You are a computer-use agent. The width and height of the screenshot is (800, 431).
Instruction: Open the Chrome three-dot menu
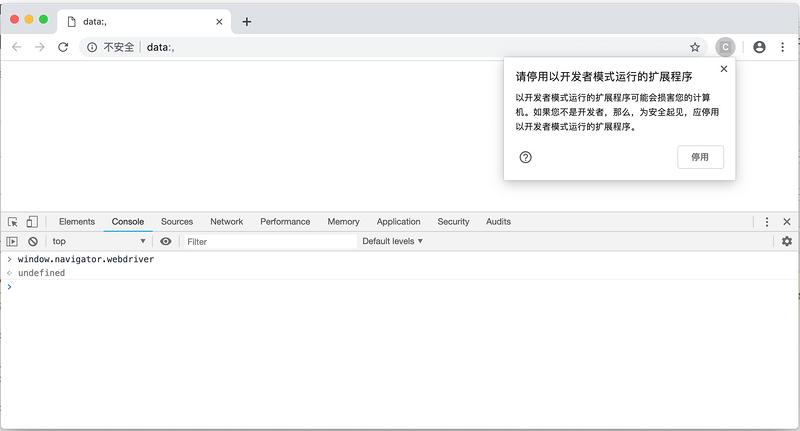coord(782,47)
